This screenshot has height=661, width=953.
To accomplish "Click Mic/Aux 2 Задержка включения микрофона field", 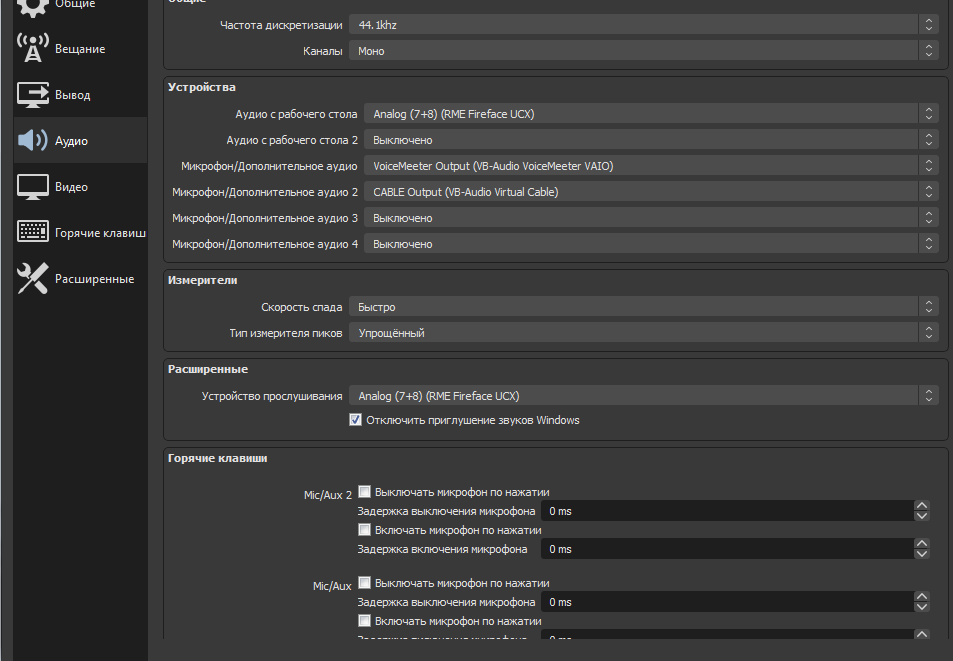I will click(726, 549).
